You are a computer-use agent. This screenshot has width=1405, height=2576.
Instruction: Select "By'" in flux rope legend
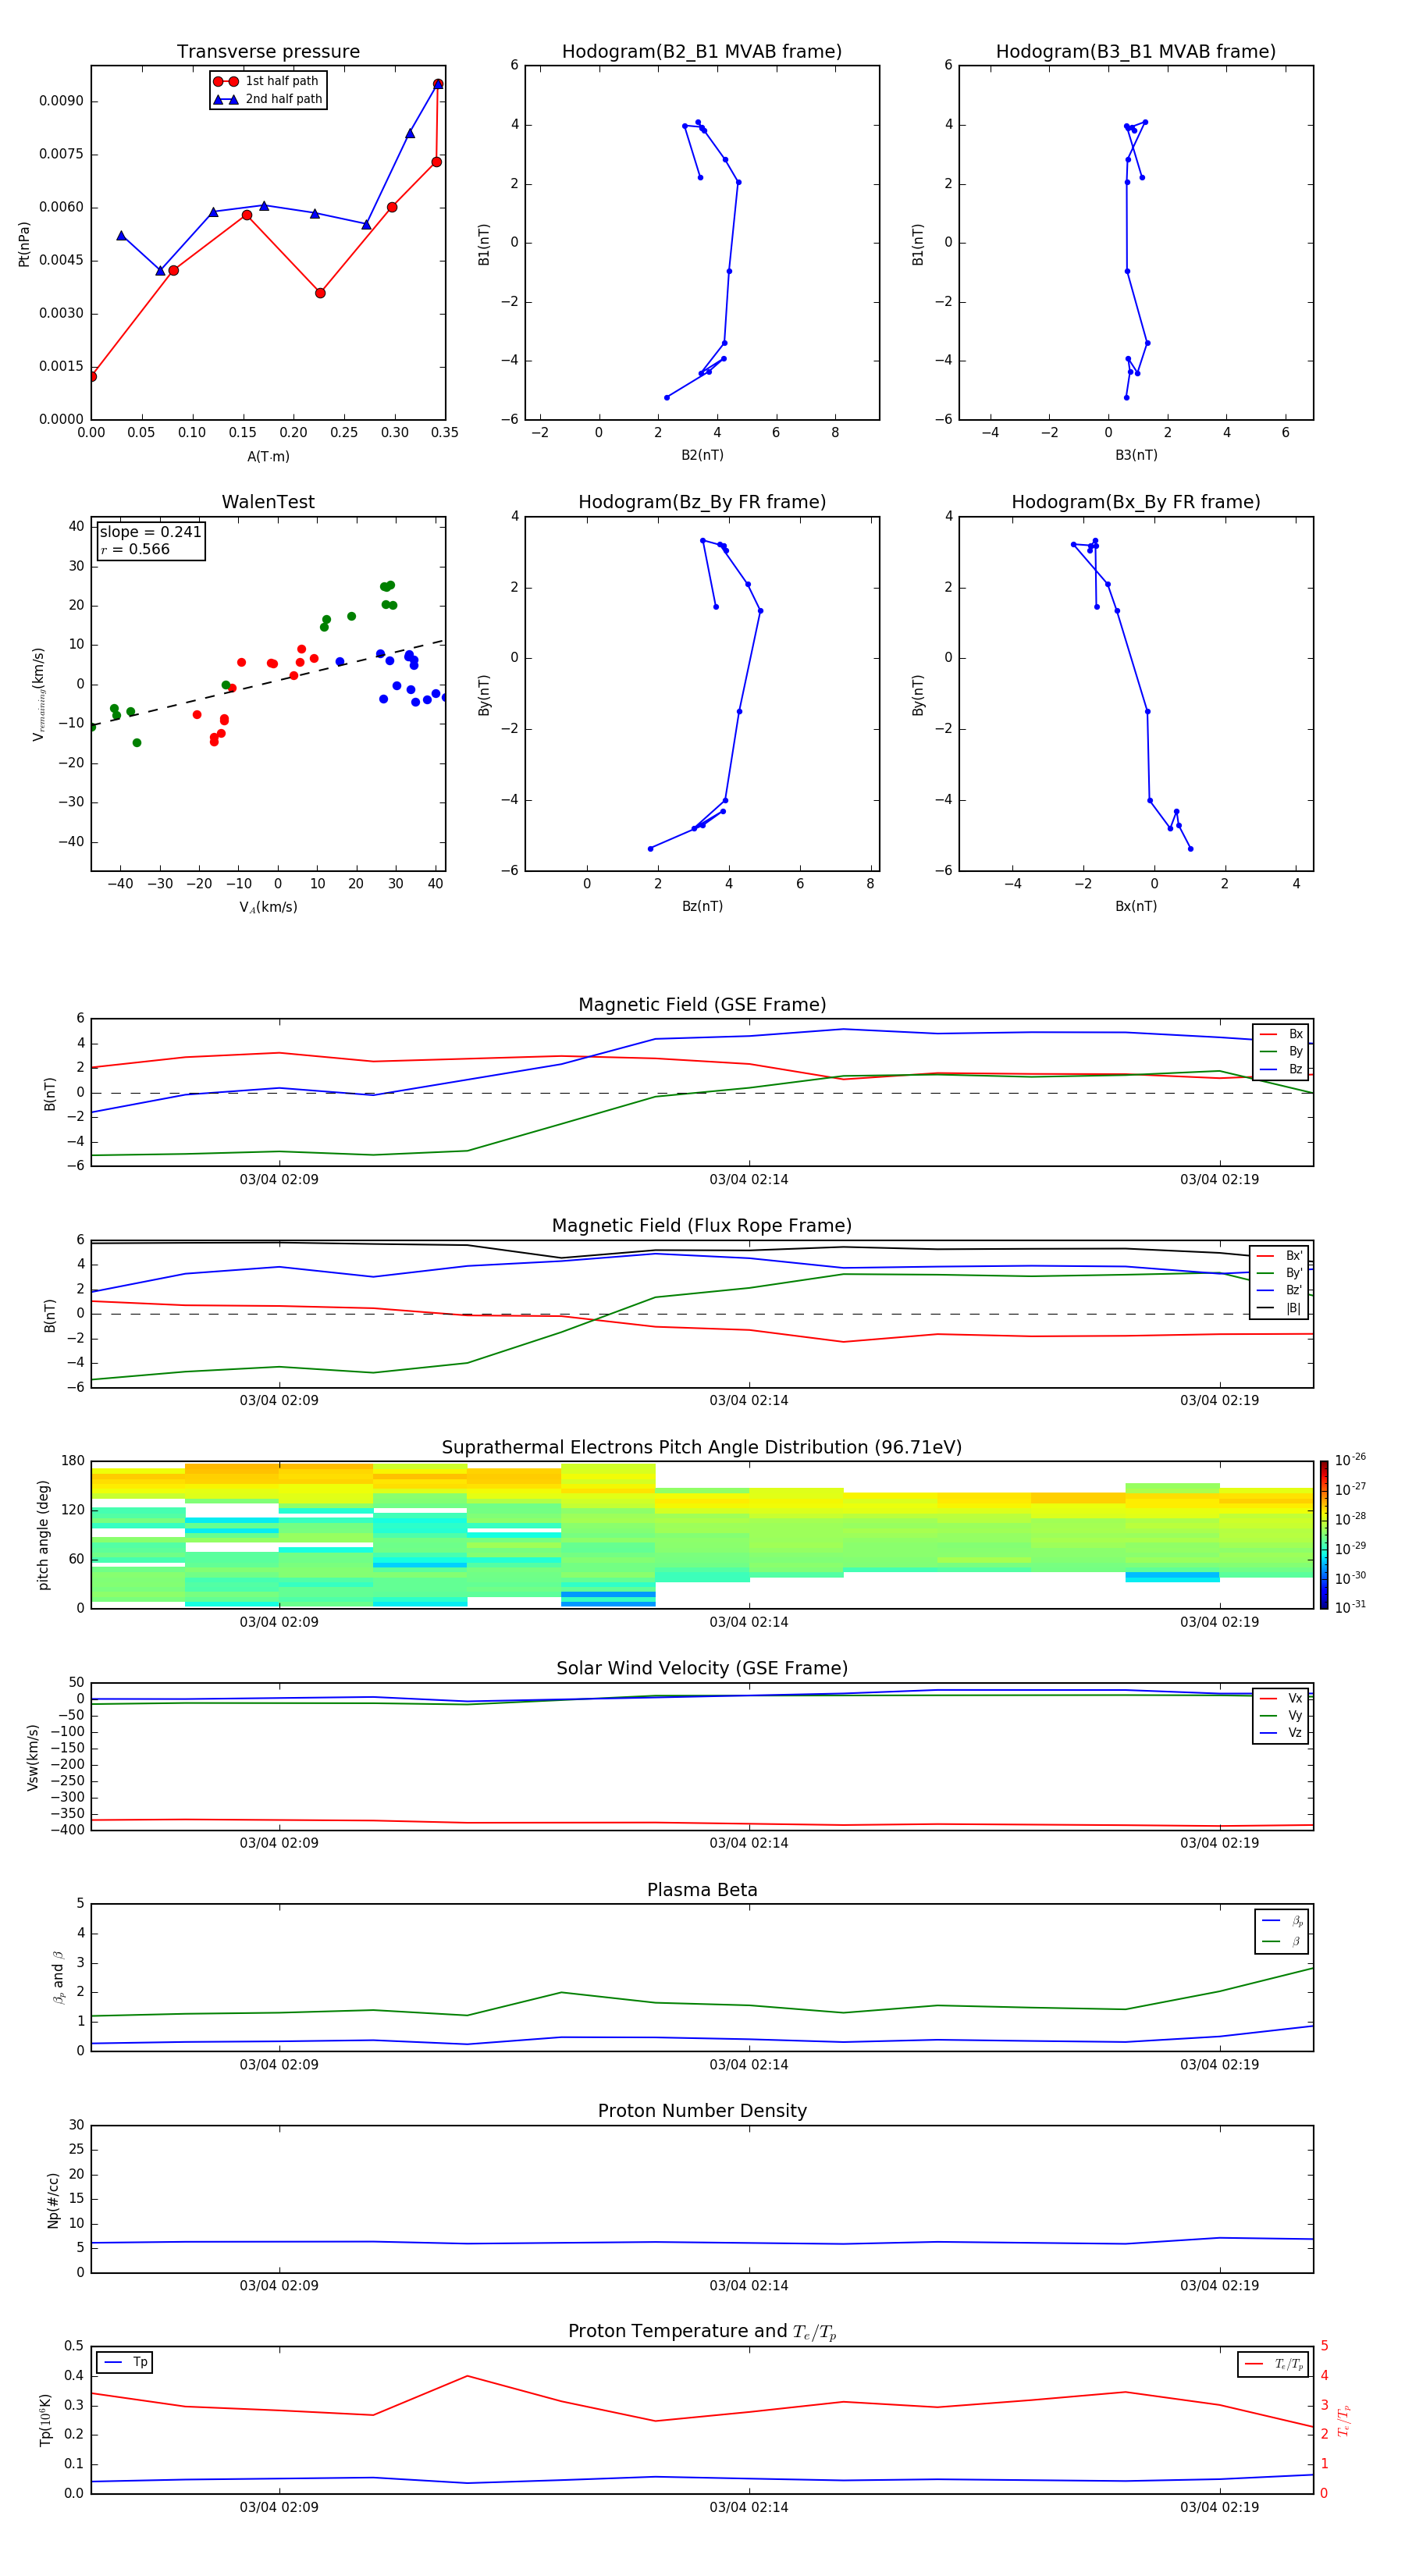pyautogui.click(x=1280, y=1273)
